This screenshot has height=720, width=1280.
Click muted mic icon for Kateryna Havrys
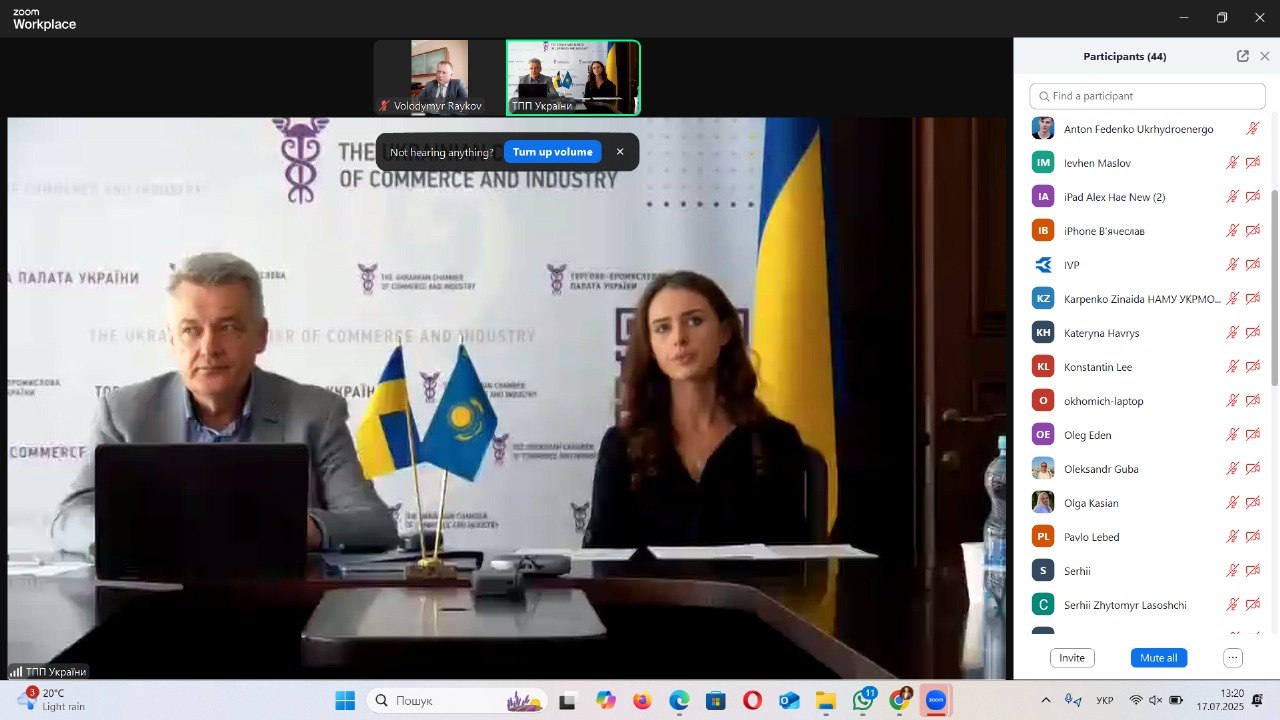click(x=1232, y=333)
